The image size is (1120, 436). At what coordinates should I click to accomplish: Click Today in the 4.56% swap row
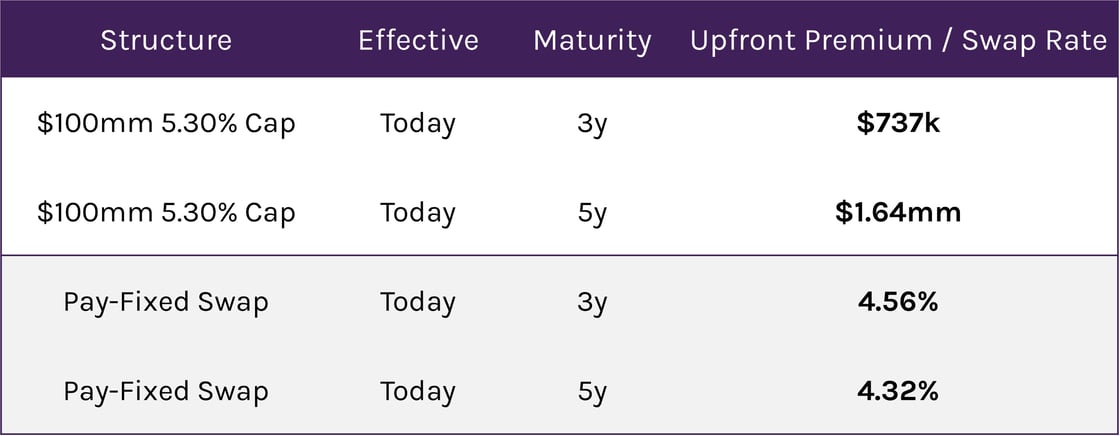[x=418, y=302]
